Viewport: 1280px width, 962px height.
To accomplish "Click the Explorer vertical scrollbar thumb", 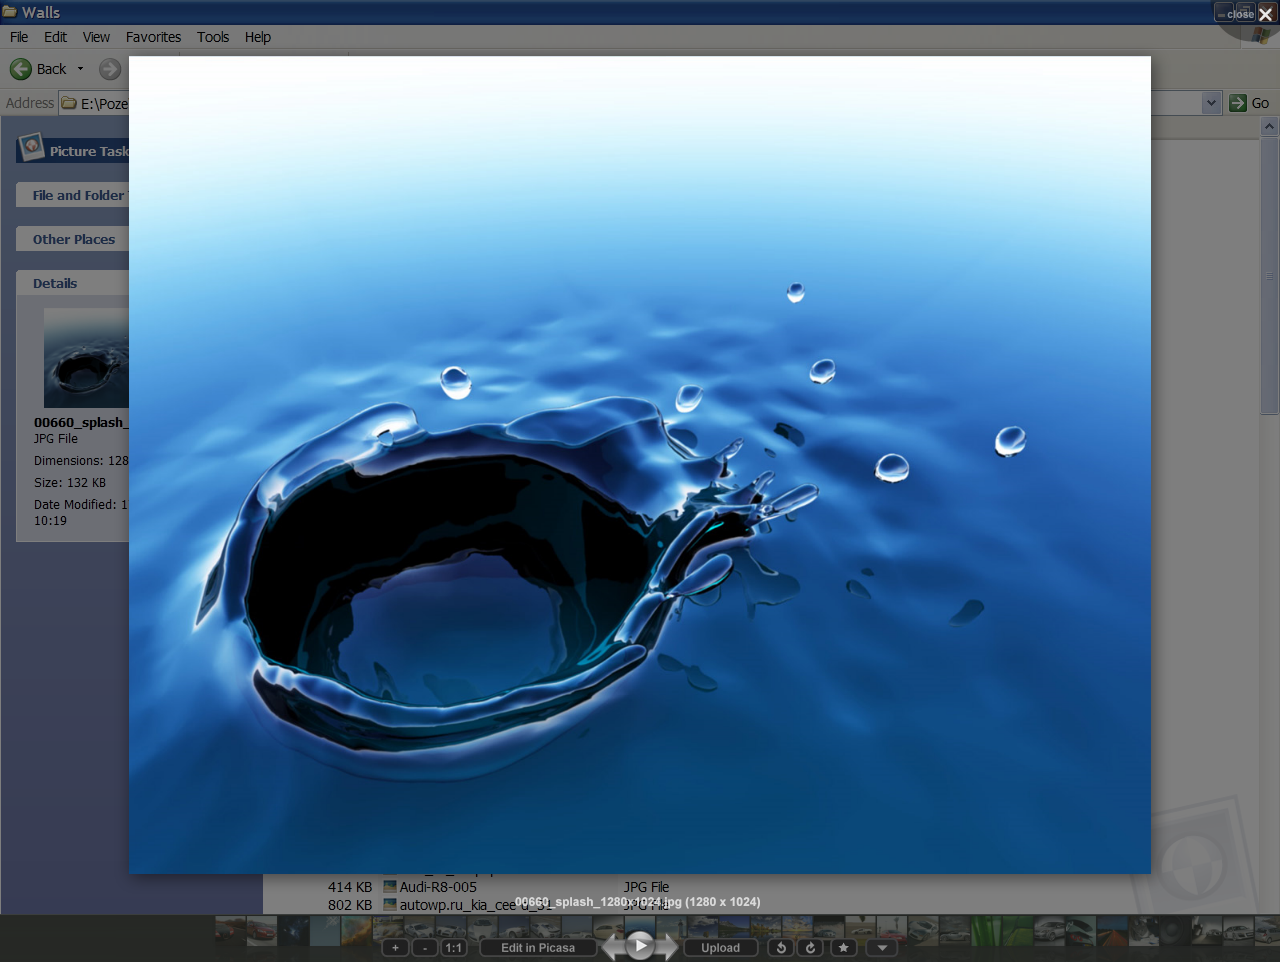I will click(1269, 275).
